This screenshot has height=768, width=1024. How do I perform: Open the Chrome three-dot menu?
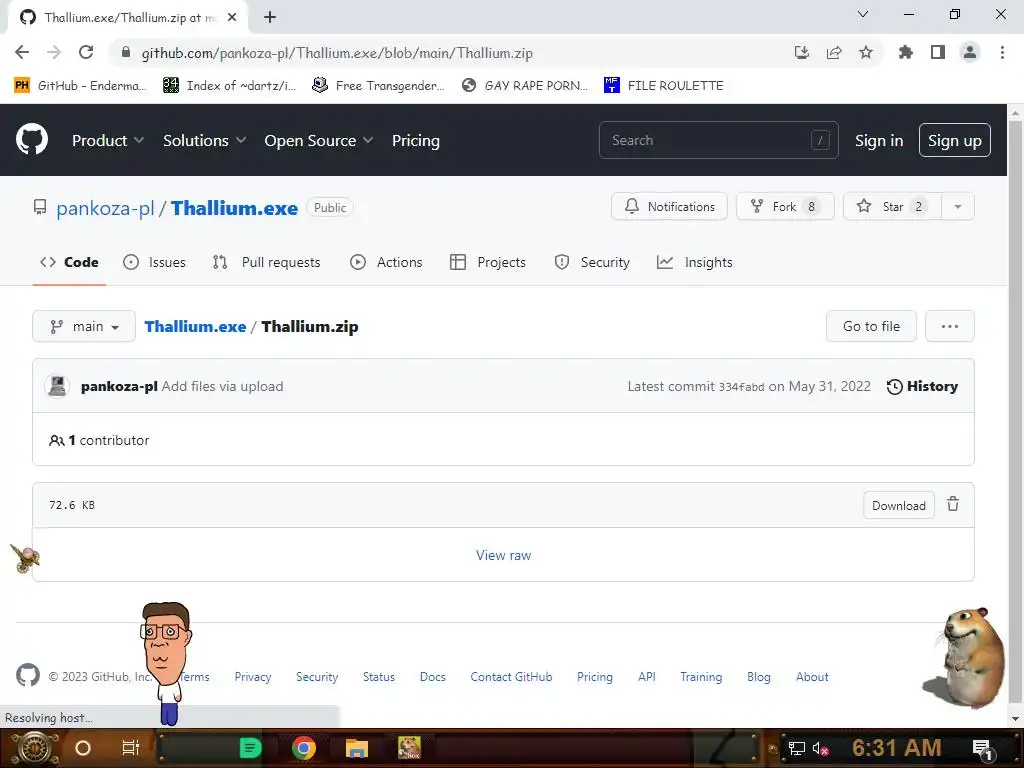pos(1002,52)
